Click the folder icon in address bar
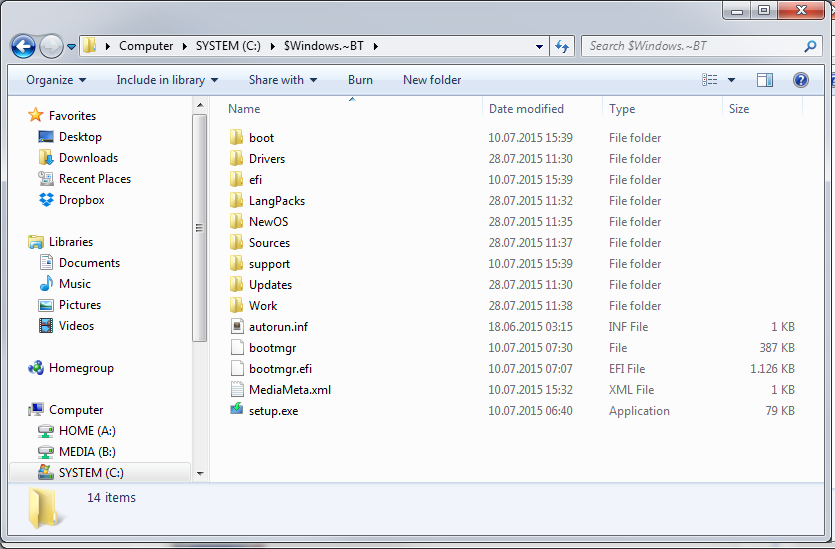Image resolution: width=835 pixels, height=549 pixels. coord(90,46)
